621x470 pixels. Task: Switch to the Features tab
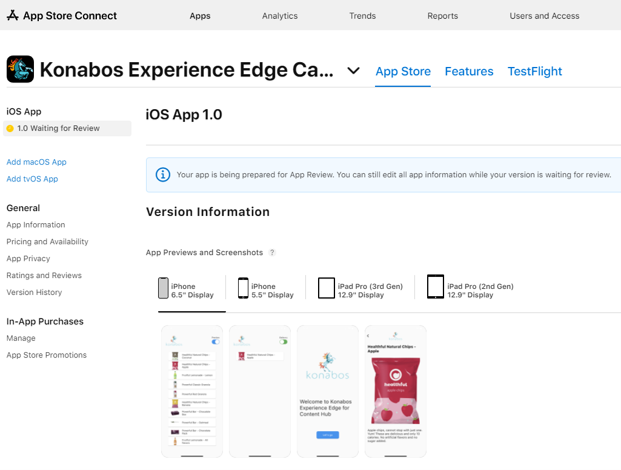tap(469, 71)
